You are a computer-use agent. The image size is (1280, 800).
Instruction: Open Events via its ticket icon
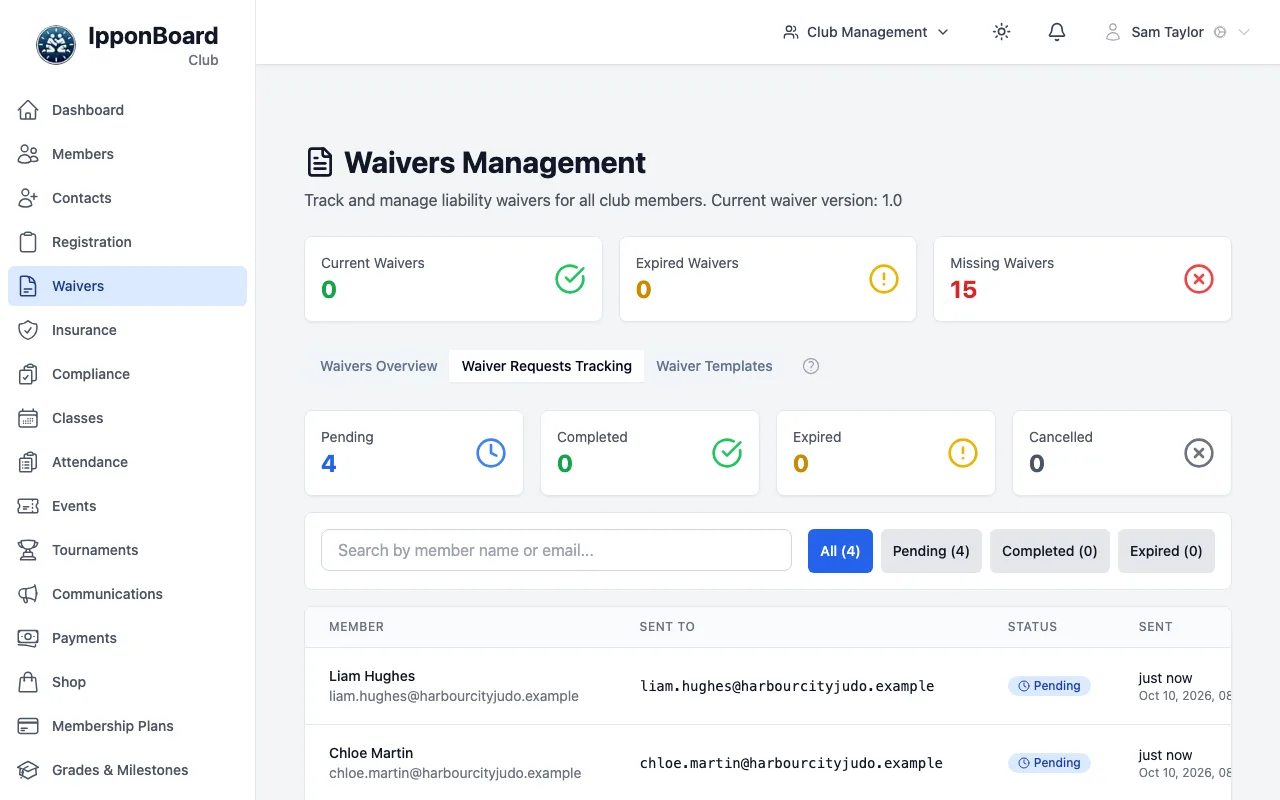(x=28, y=506)
